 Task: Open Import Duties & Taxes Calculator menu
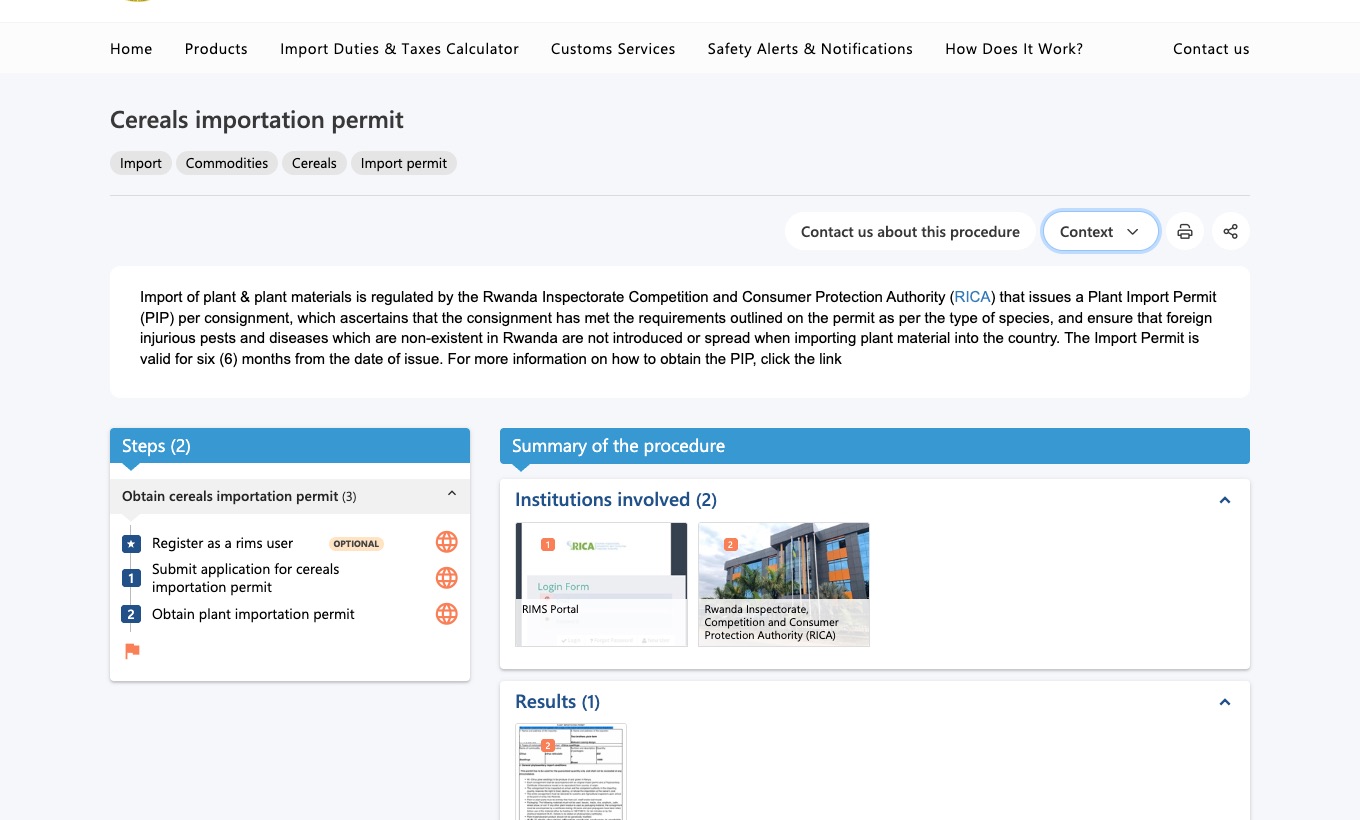click(x=399, y=48)
